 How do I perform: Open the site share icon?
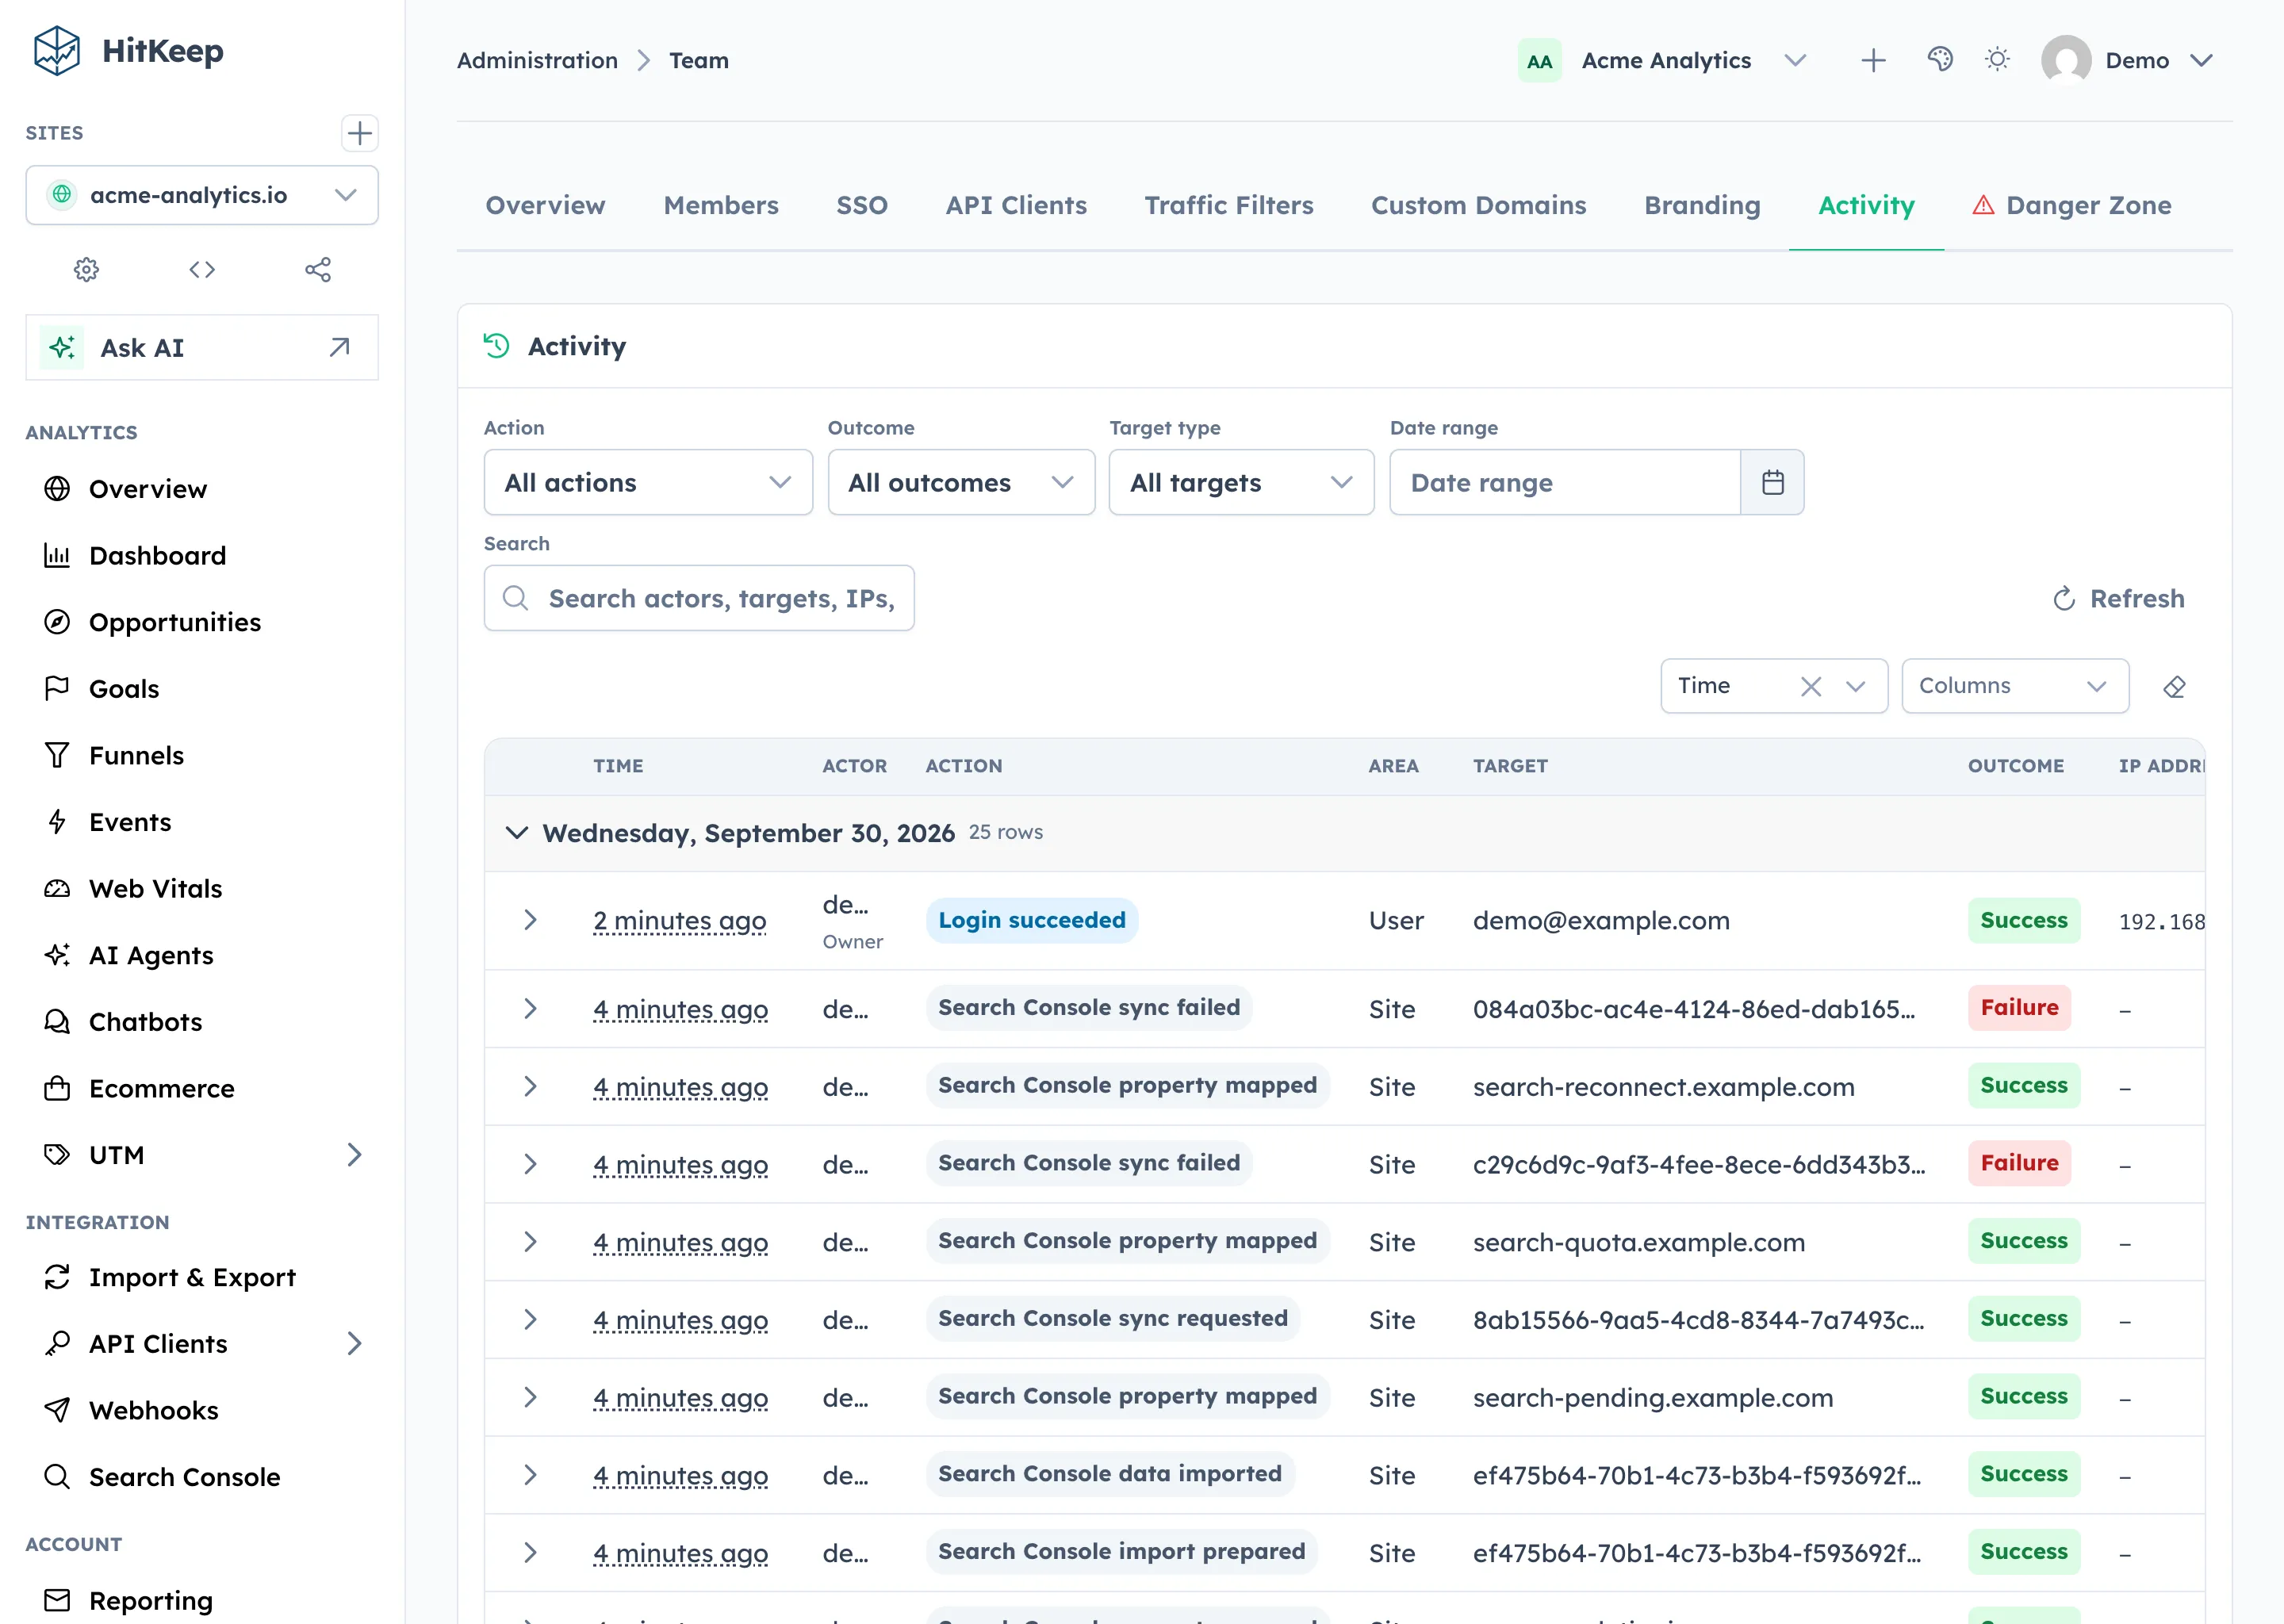tap(318, 269)
